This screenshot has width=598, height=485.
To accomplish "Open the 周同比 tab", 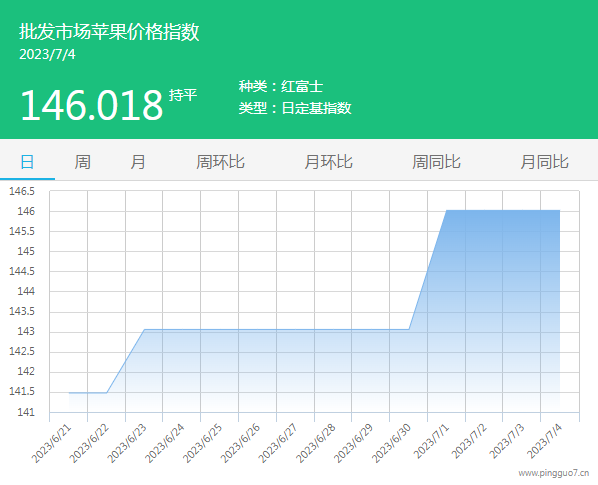I will (436, 162).
